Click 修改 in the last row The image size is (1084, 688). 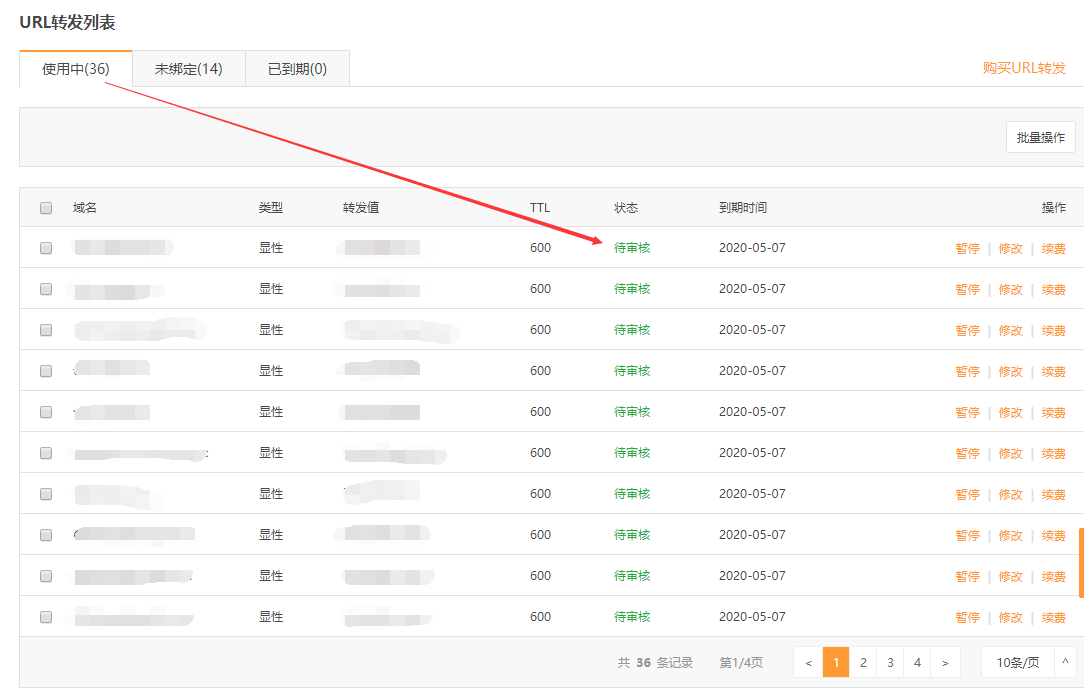(1010, 618)
